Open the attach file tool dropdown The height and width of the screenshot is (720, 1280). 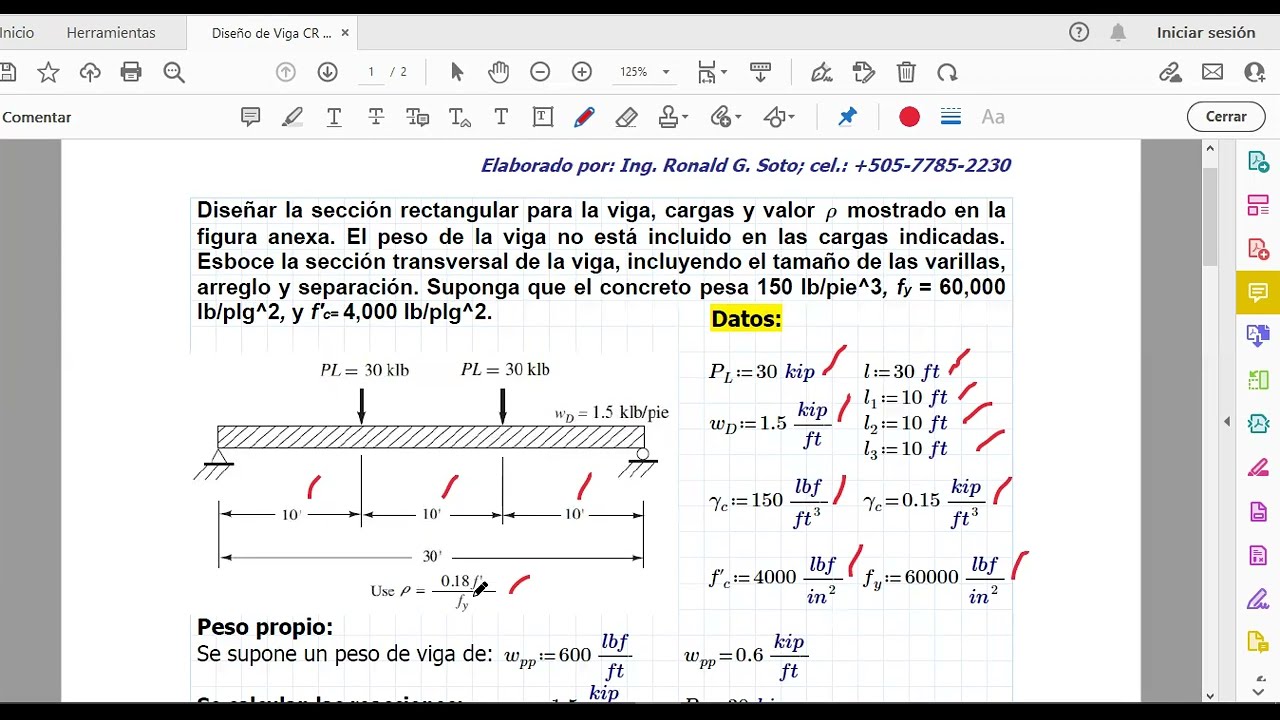point(726,117)
